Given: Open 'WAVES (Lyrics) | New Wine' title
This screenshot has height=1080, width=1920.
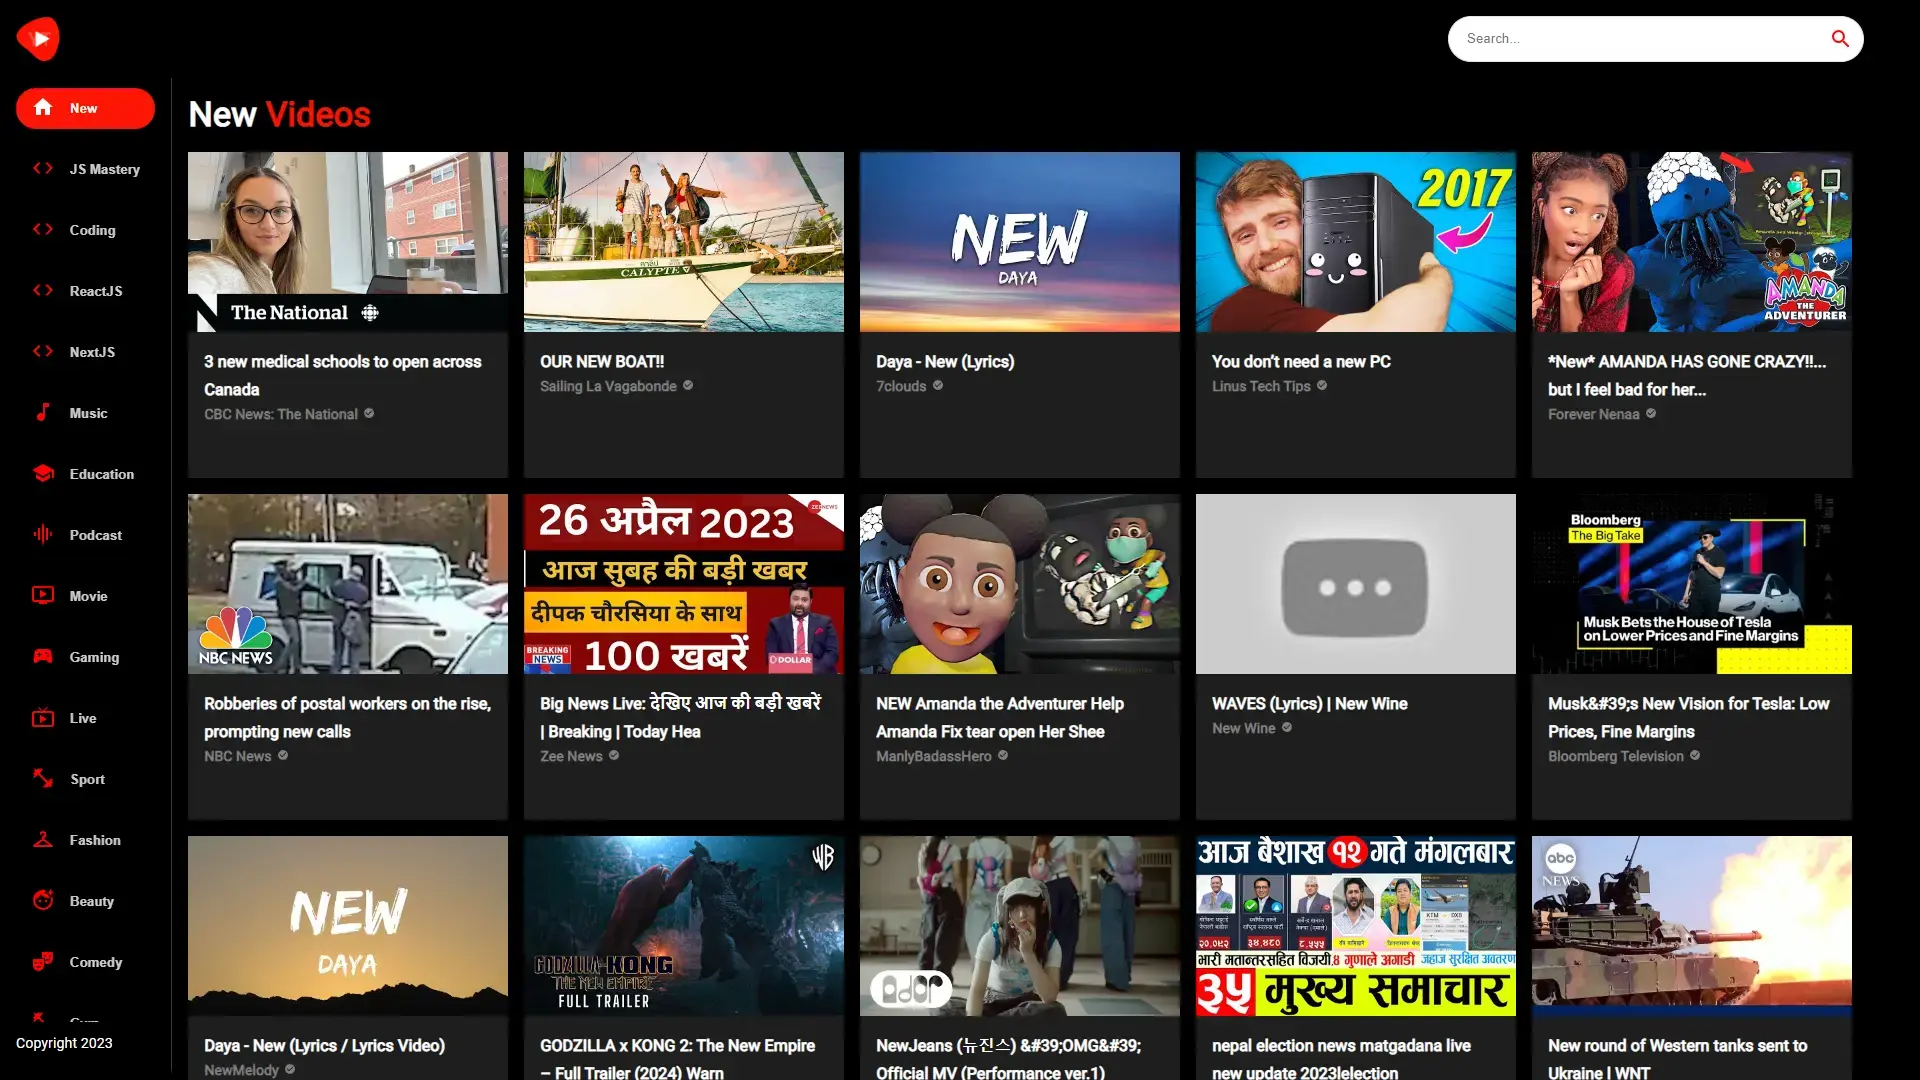Looking at the screenshot, I should tap(1309, 703).
